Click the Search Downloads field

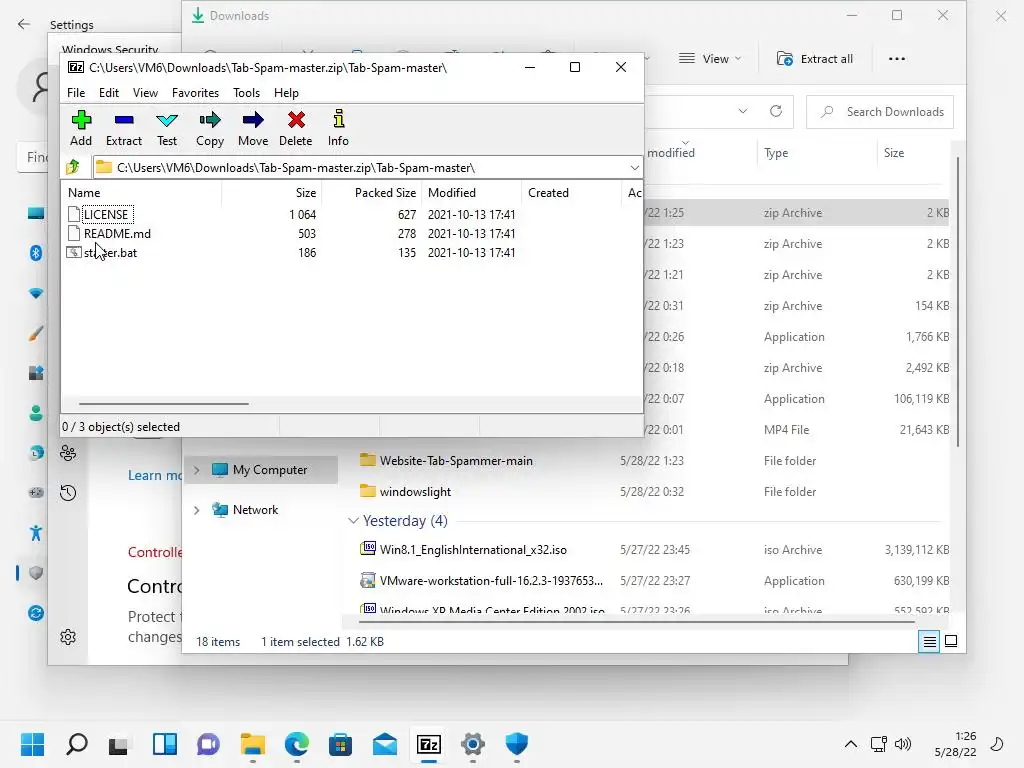tap(880, 112)
